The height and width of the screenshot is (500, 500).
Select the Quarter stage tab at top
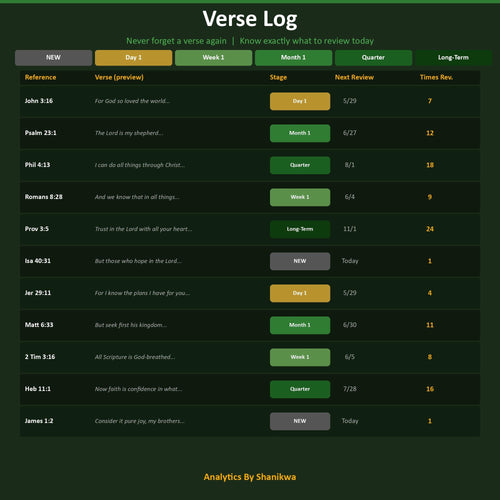[373, 58]
